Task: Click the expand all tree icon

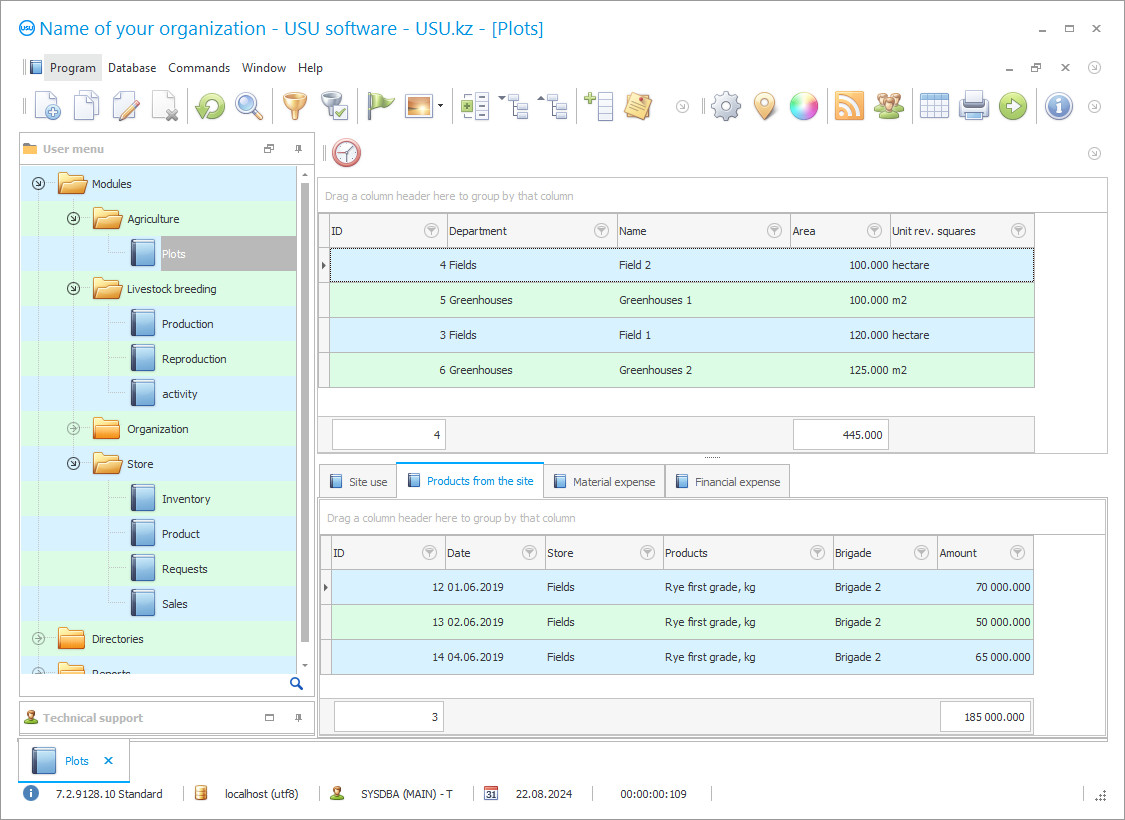Action: click(x=514, y=106)
